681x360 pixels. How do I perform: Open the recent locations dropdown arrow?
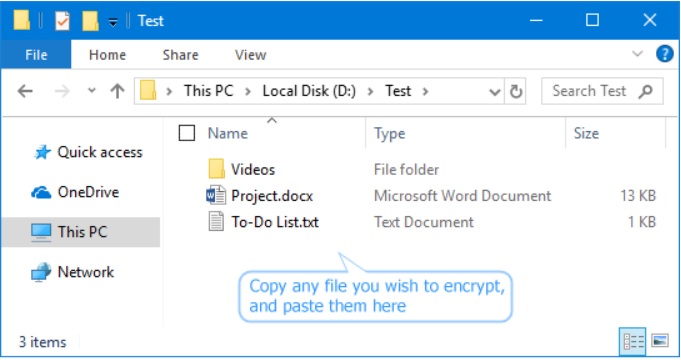91,91
